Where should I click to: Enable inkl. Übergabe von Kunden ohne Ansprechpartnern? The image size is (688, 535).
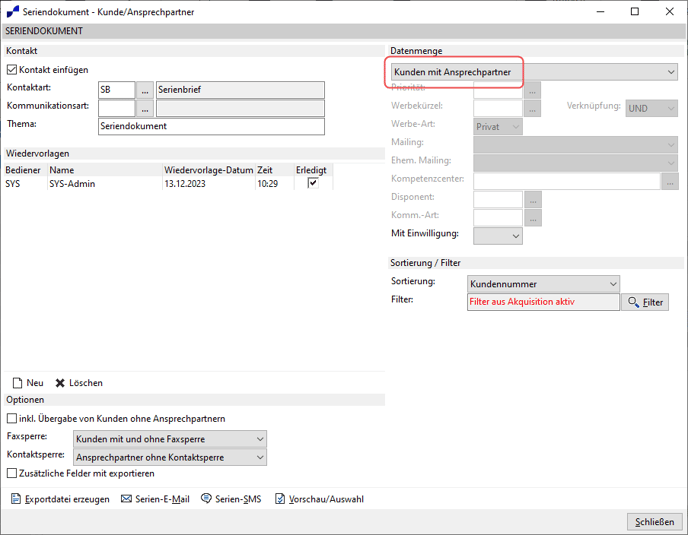12,419
